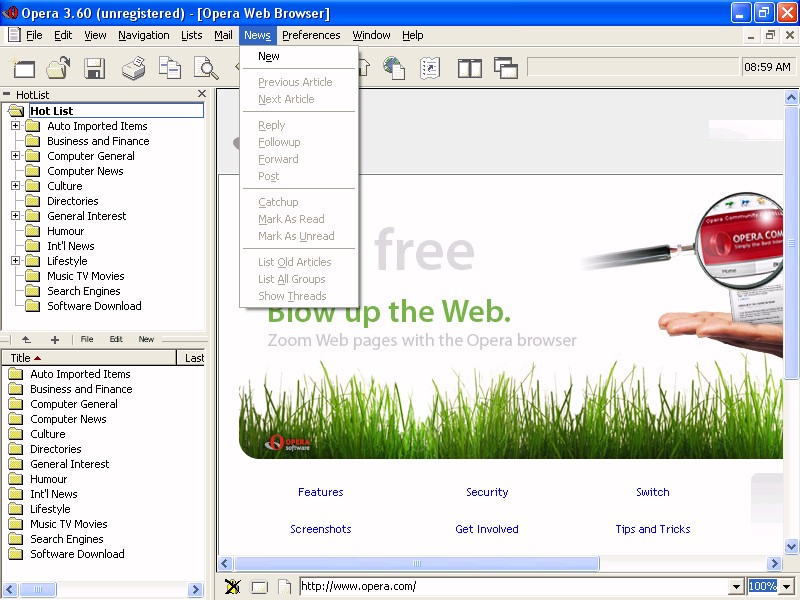Image resolution: width=800 pixels, height=600 pixels.
Task: Click the page's horizontal scrollbar thumb
Action: pos(416,564)
